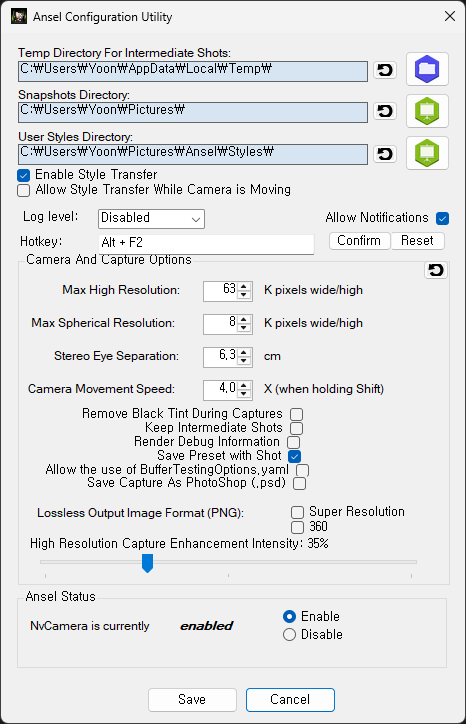This screenshot has width=466, height=724.
Task: Reset the User Styles Directory path
Action: pyautogui.click(x=385, y=154)
